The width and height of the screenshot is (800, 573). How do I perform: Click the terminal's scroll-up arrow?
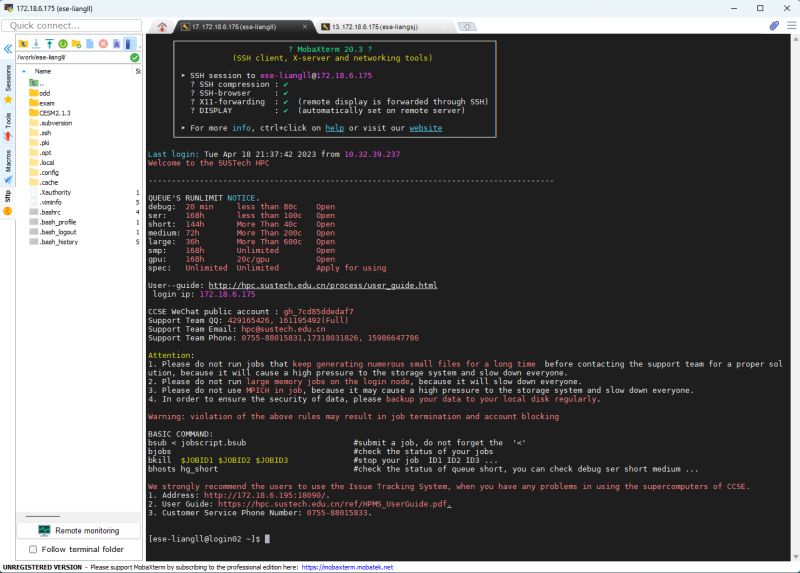(x=795, y=39)
